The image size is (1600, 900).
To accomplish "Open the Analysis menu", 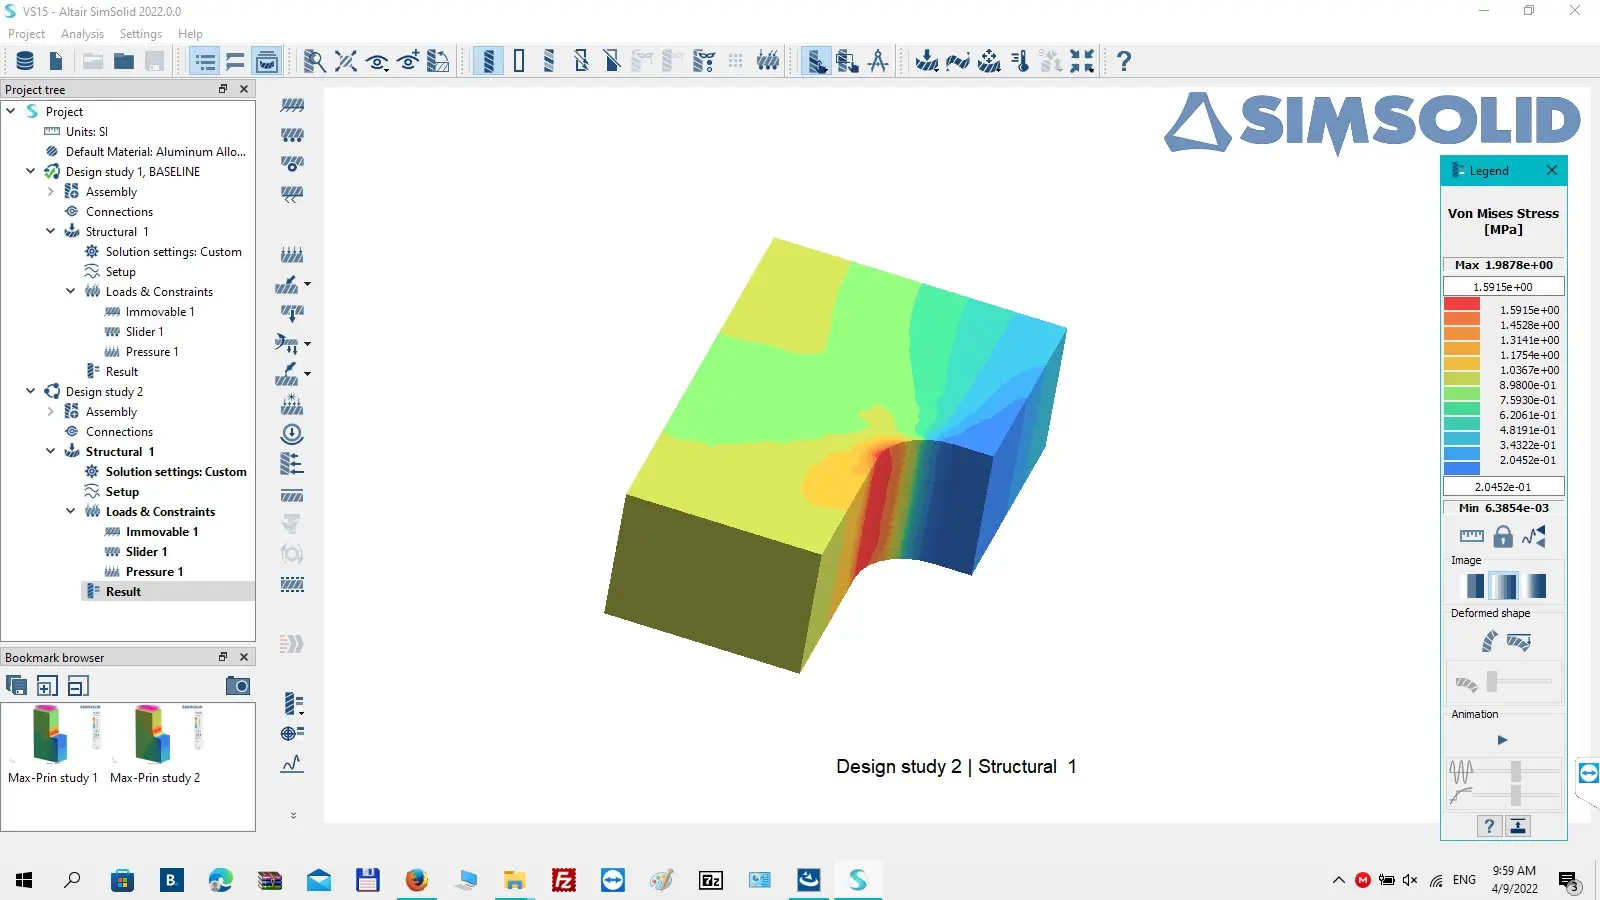I will click(82, 34).
